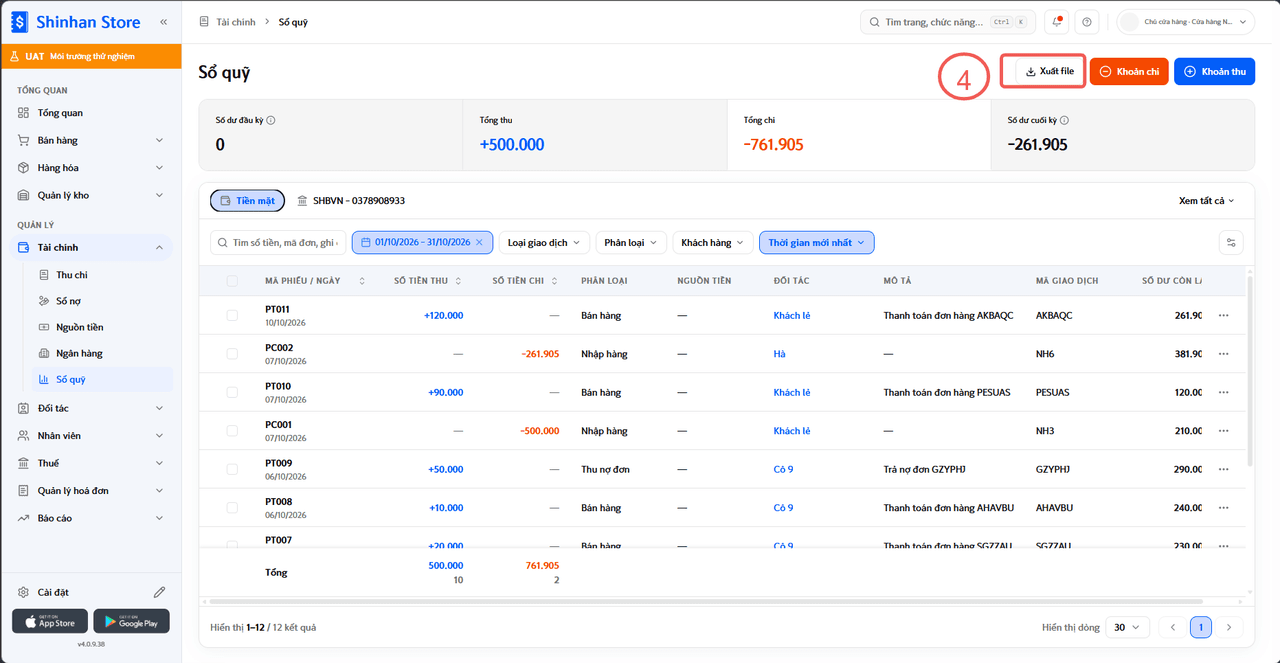Select the checkbox for row PT009
This screenshot has height=663, width=1280.
pos(232,469)
